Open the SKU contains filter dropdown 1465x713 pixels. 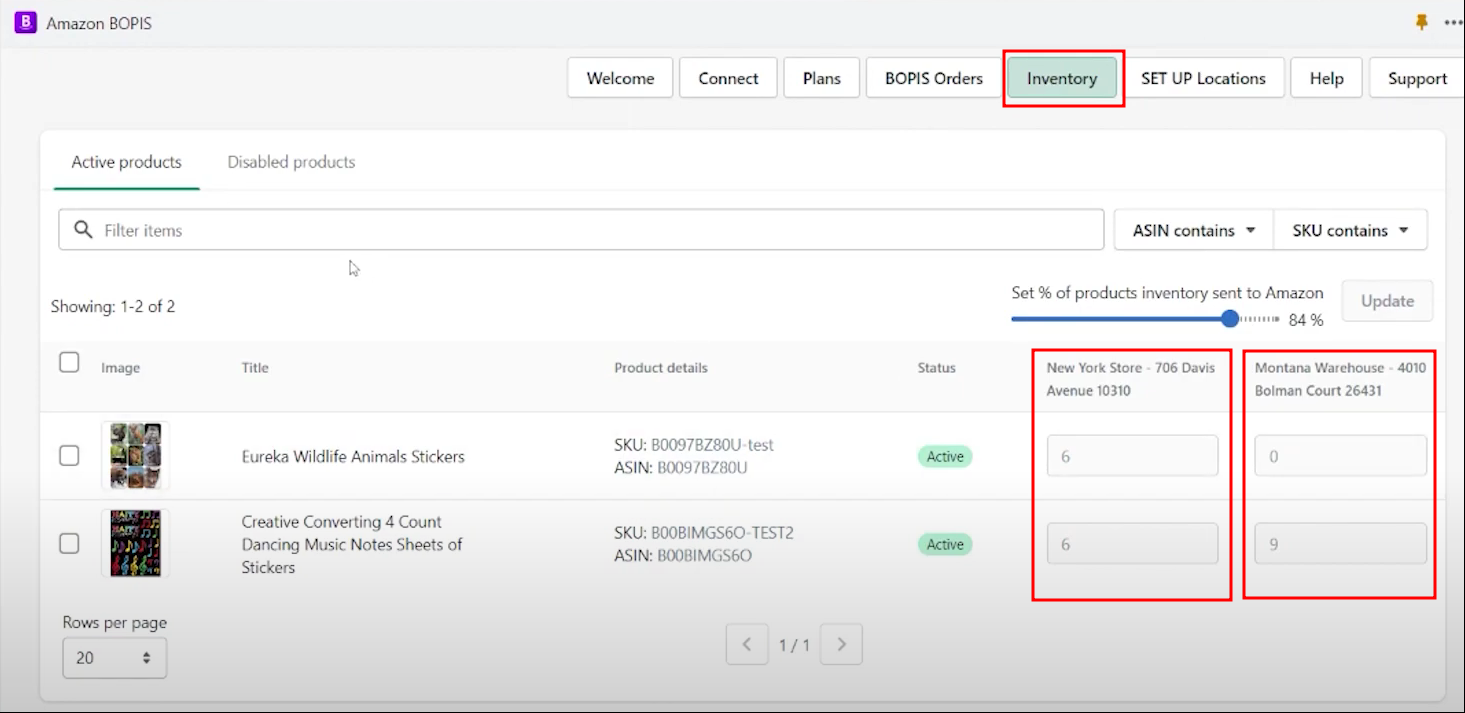coord(1350,230)
